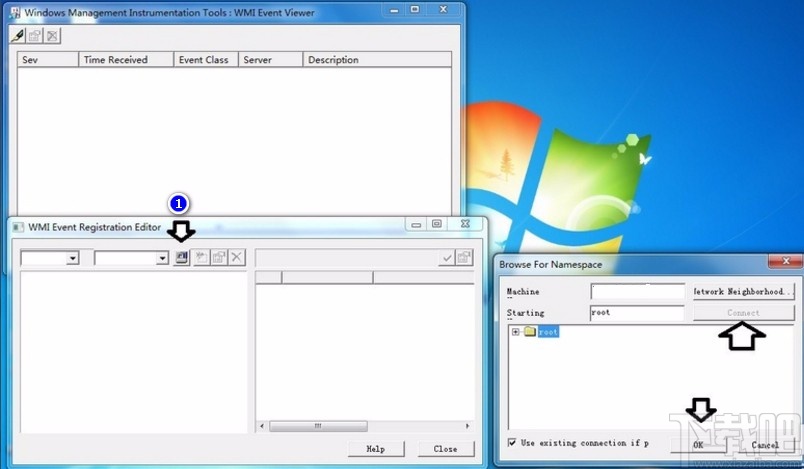804x469 pixels.
Task: Click the Connect button
Action: tap(744, 313)
